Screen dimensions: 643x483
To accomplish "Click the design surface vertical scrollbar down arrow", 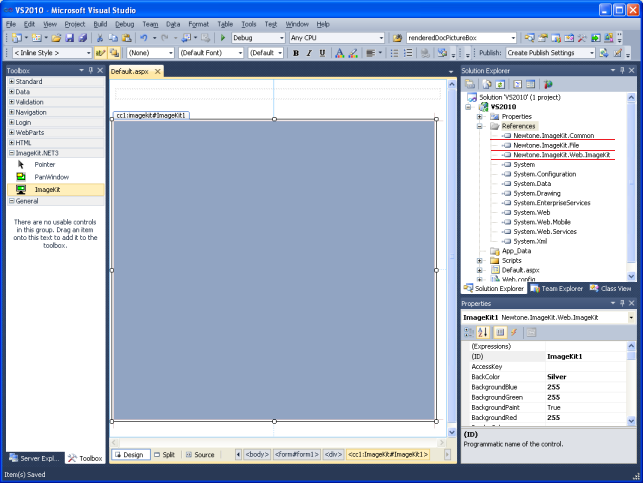I will pyautogui.click(x=452, y=432).
